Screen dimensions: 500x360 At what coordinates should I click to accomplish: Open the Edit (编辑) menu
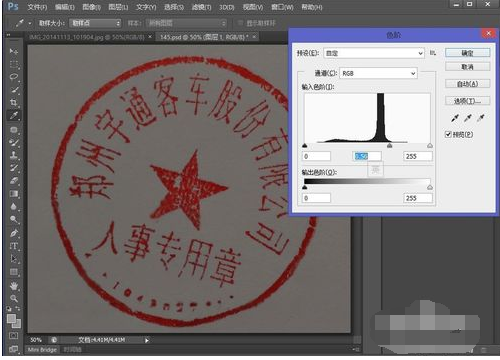click(x=64, y=7)
